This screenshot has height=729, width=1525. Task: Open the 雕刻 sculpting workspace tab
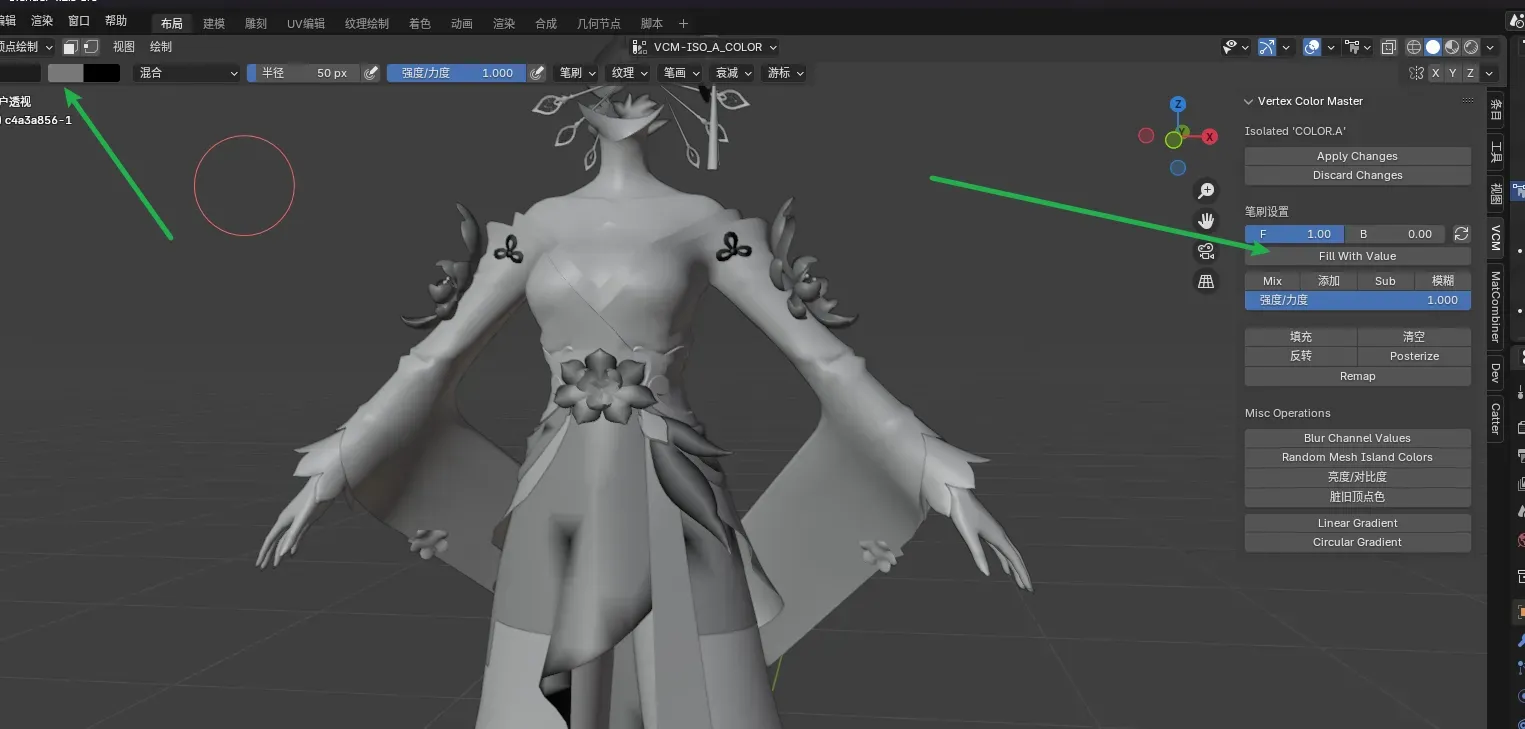point(255,23)
